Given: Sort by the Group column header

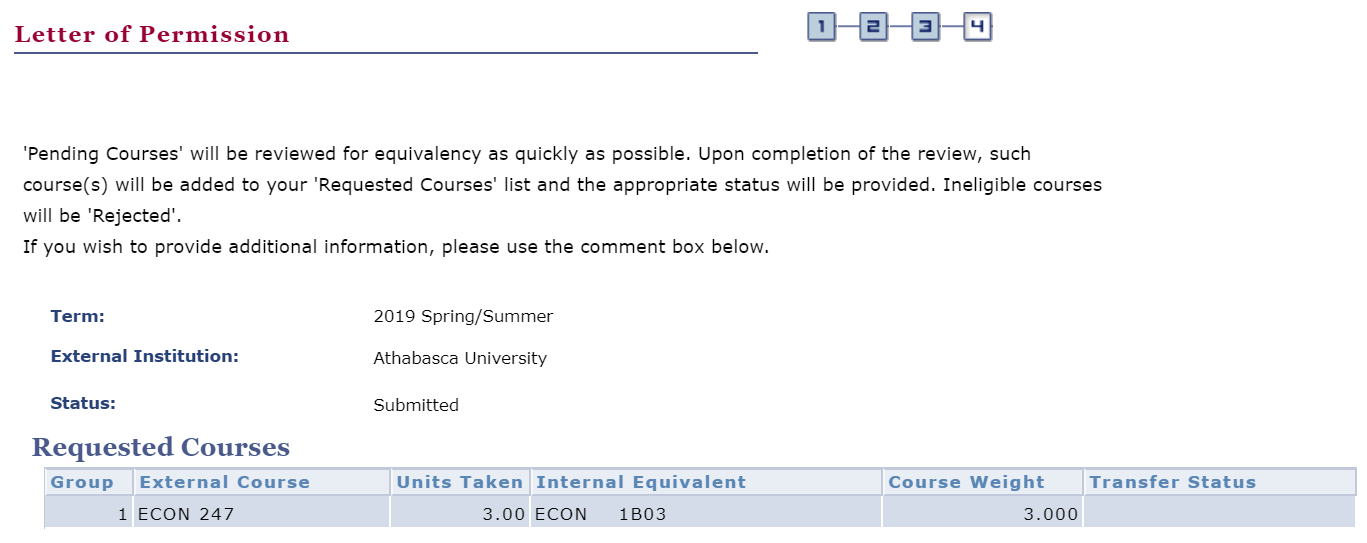Looking at the screenshot, I should click(82, 482).
